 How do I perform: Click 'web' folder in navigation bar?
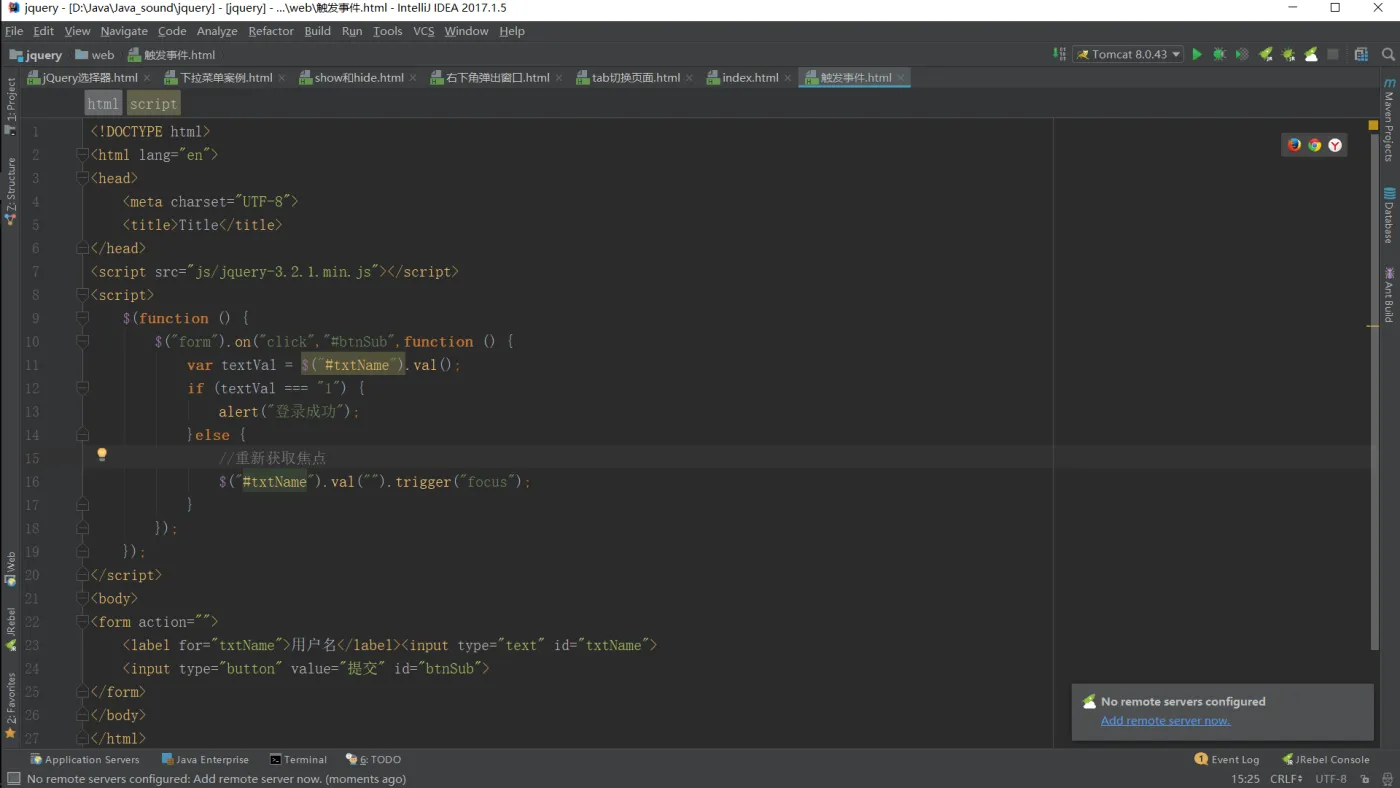click(95, 55)
